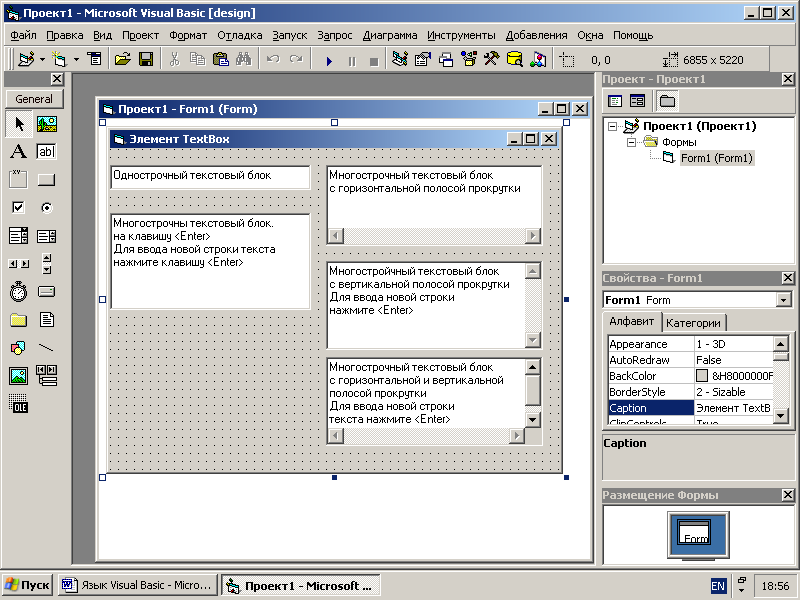Open Toolbox hammer-and-wrench icon

pyautogui.click(x=492, y=60)
